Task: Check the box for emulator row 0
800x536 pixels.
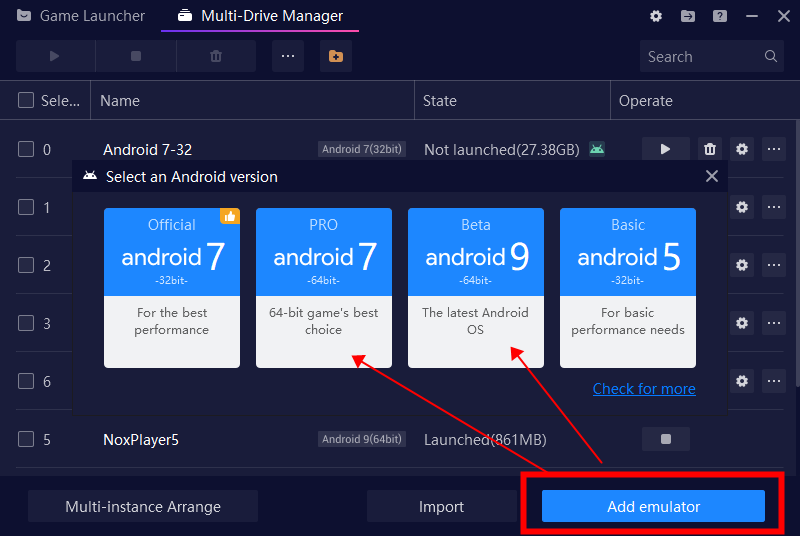Action: pyautogui.click(x=26, y=149)
